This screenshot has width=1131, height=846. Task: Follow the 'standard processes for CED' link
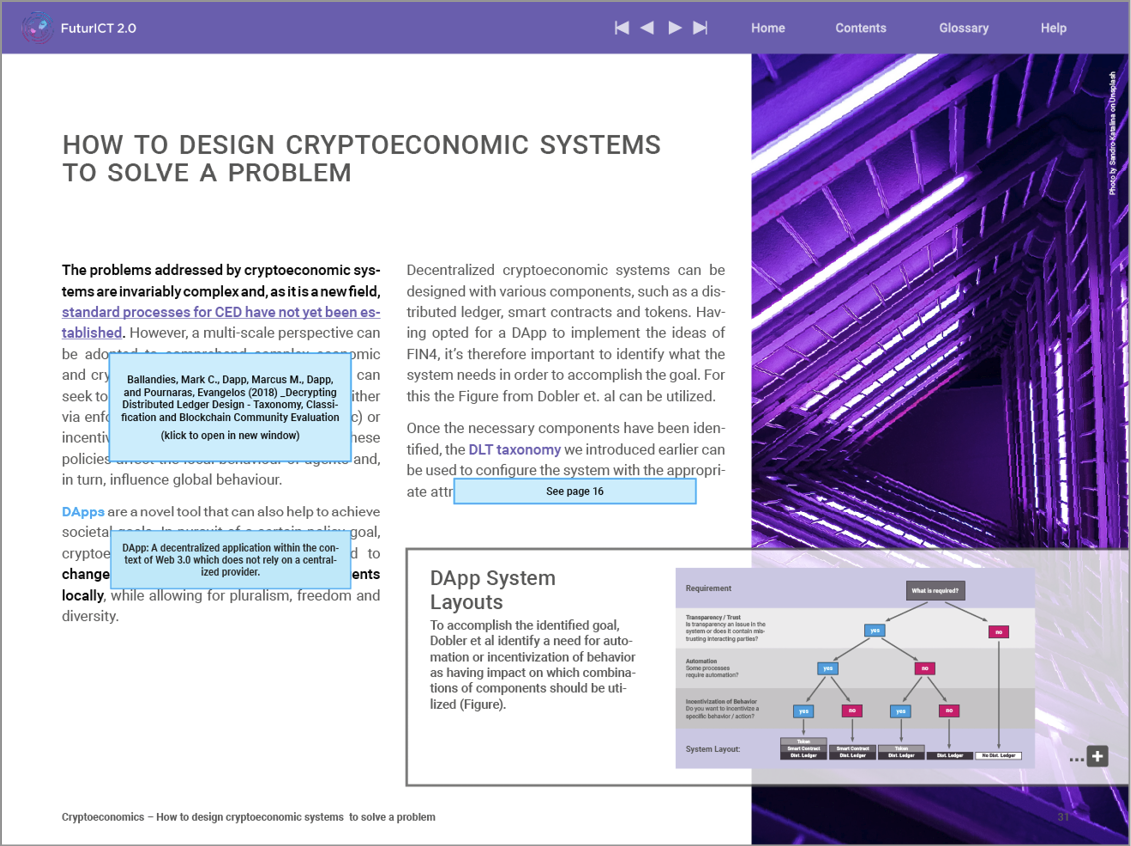coord(220,312)
